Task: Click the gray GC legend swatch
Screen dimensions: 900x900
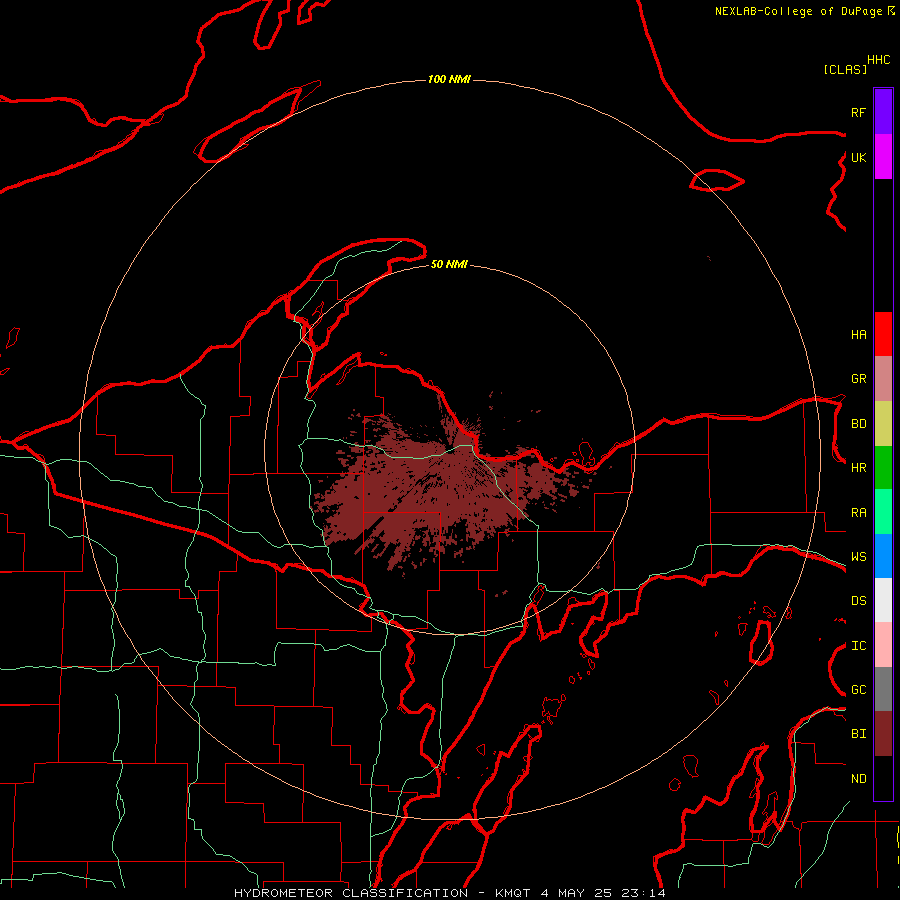Action: [883, 689]
